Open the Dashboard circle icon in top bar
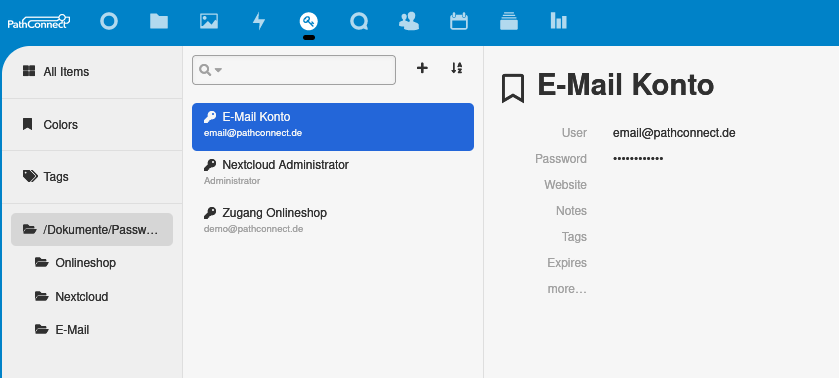 [109, 21]
